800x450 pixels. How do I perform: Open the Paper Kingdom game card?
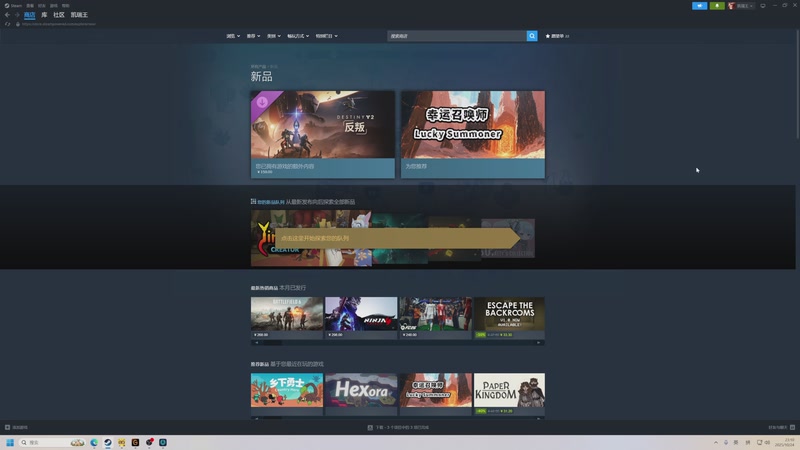(509, 393)
